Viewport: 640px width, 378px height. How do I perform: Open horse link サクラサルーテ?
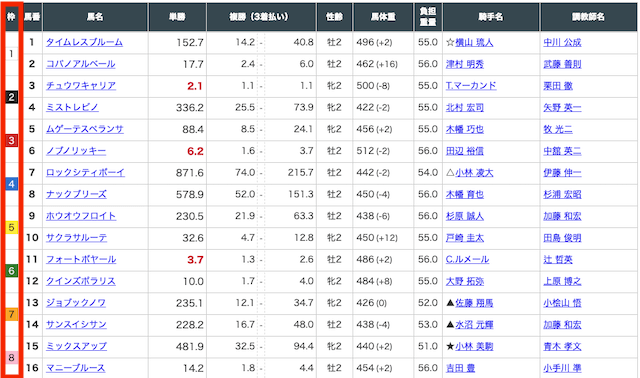tap(76, 238)
